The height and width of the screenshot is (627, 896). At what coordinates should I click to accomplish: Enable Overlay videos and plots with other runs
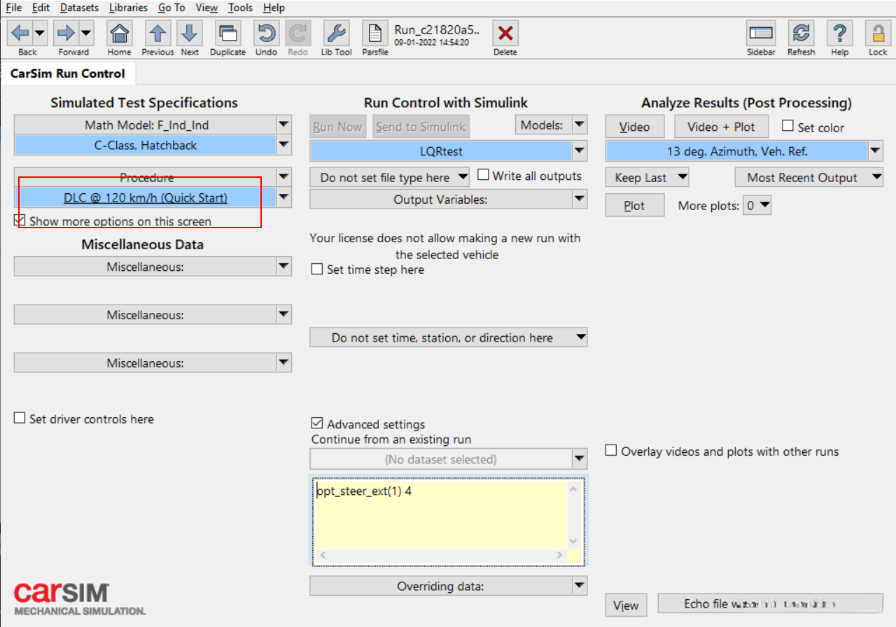pyautogui.click(x=611, y=450)
